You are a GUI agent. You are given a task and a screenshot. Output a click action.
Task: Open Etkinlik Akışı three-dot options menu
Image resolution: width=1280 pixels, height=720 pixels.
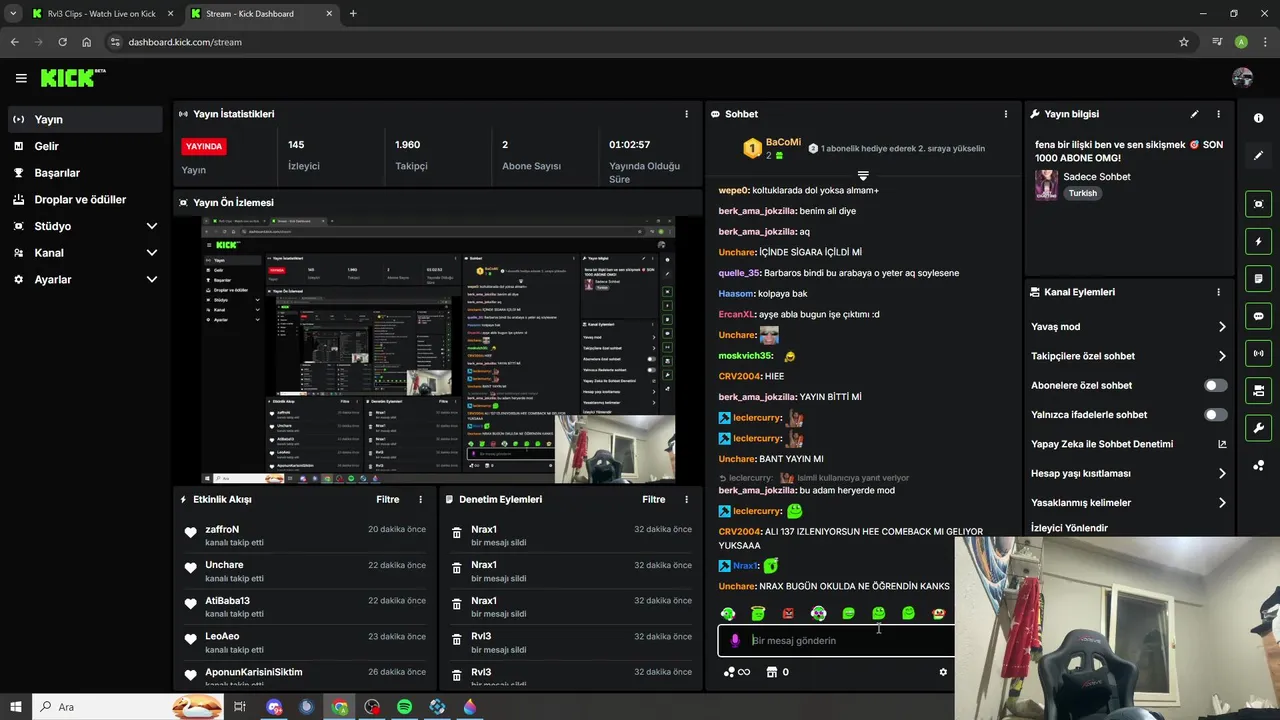(420, 499)
